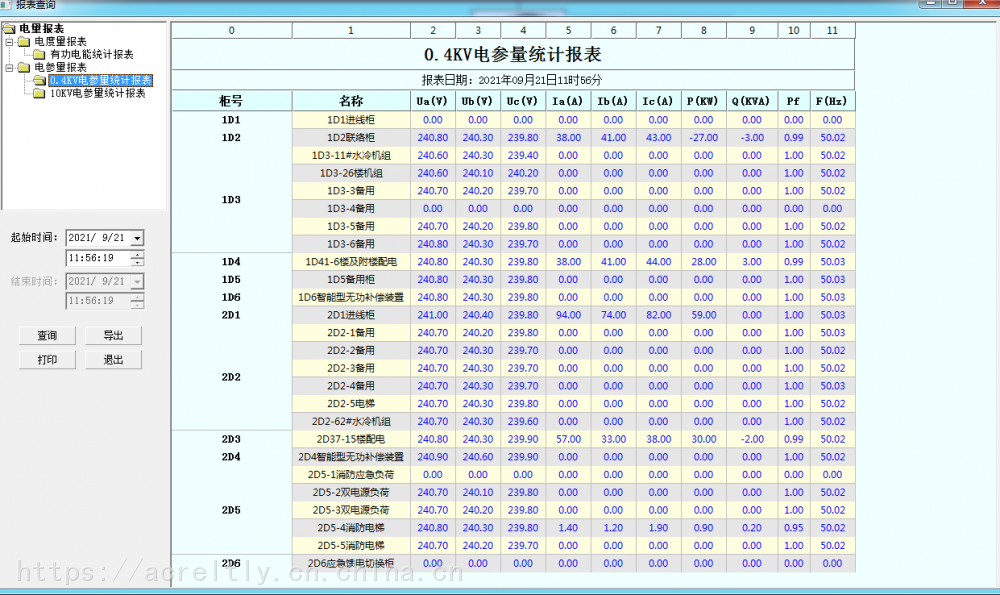This screenshot has width=1000, height=595.
Task: Open the start date dropdown arrow
Action: (137, 238)
